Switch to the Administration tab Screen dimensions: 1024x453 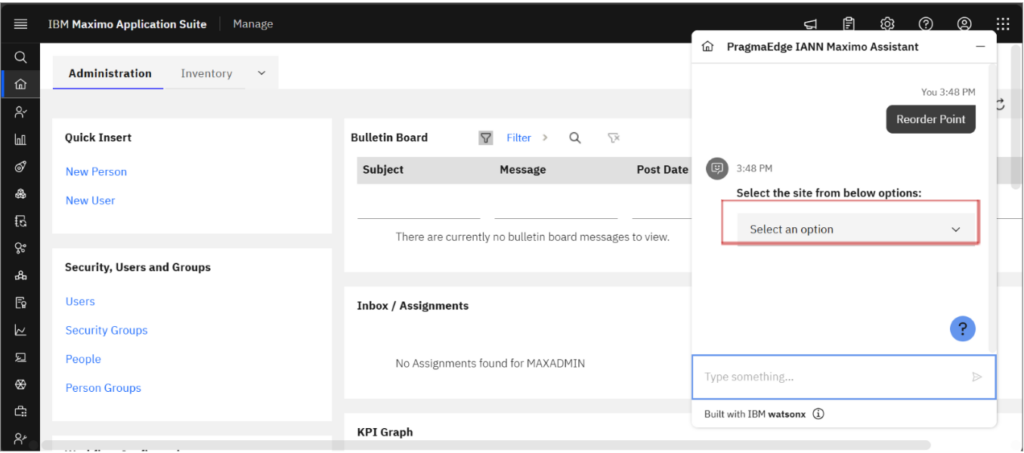[x=110, y=73]
